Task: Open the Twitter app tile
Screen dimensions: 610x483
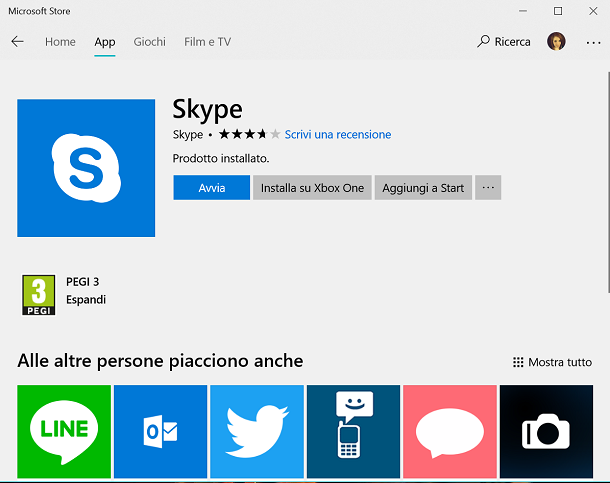Action: [257, 431]
